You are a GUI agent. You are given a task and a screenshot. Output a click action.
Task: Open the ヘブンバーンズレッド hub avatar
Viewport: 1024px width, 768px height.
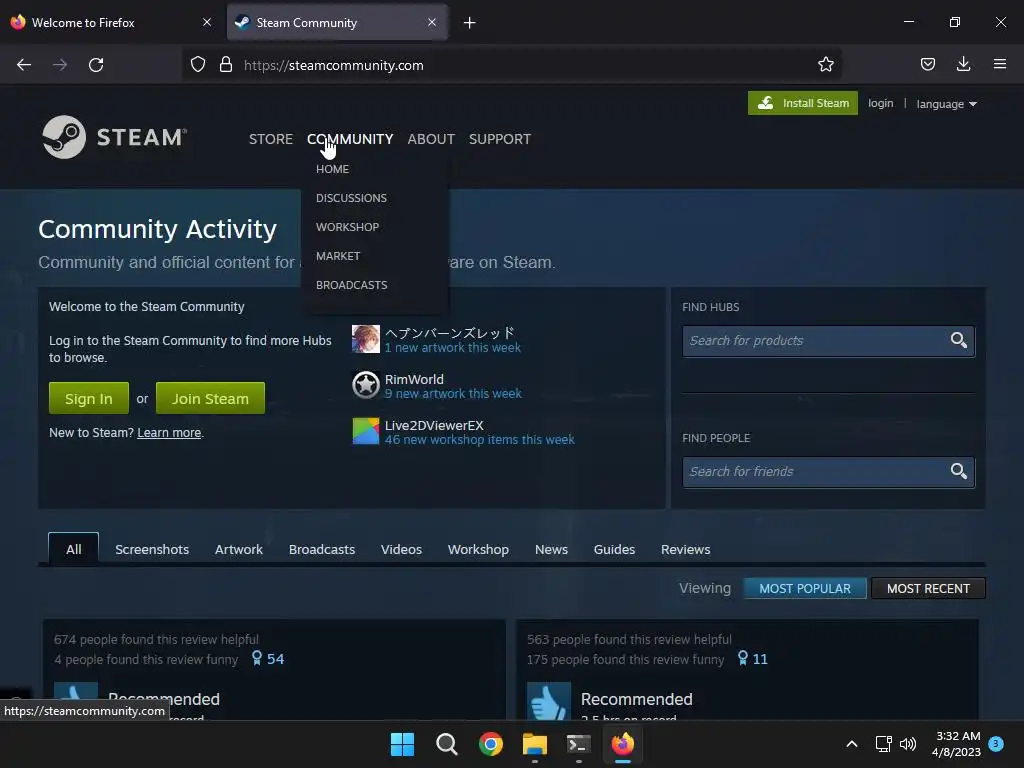click(366, 339)
